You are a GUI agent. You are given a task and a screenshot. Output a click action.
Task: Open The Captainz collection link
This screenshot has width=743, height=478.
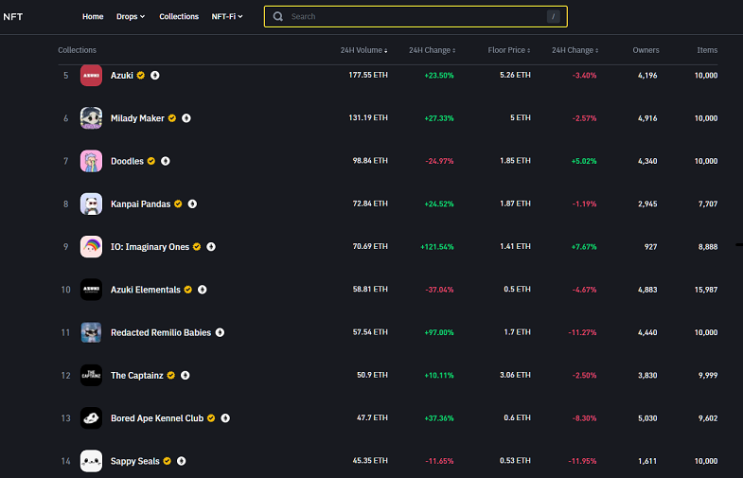[137, 376]
